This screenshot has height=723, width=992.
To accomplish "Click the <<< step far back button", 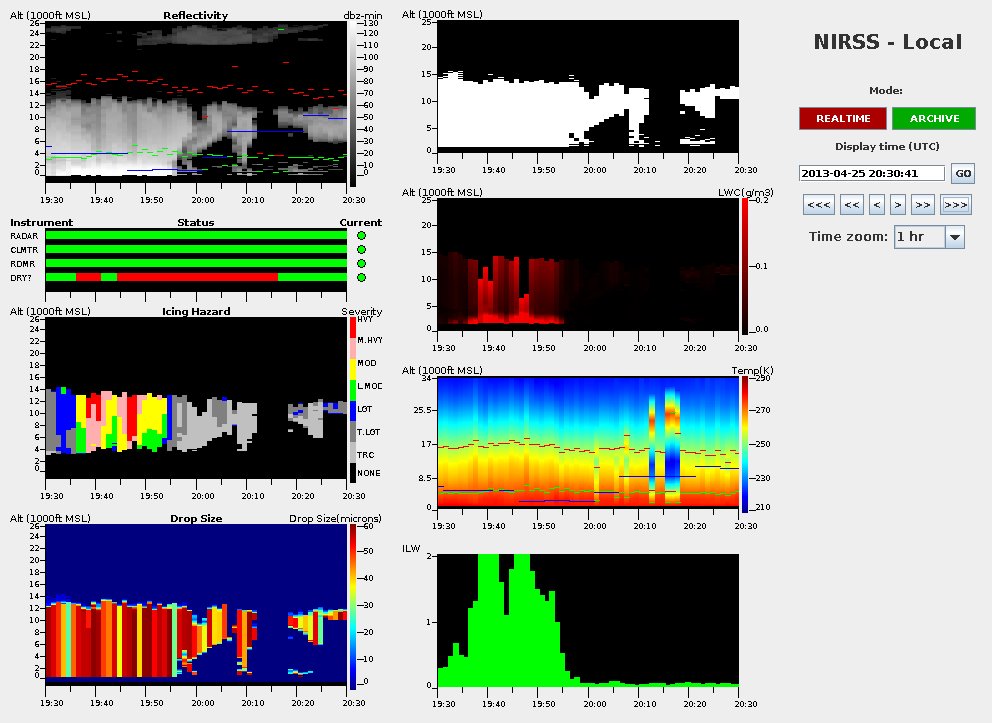I will (x=818, y=205).
